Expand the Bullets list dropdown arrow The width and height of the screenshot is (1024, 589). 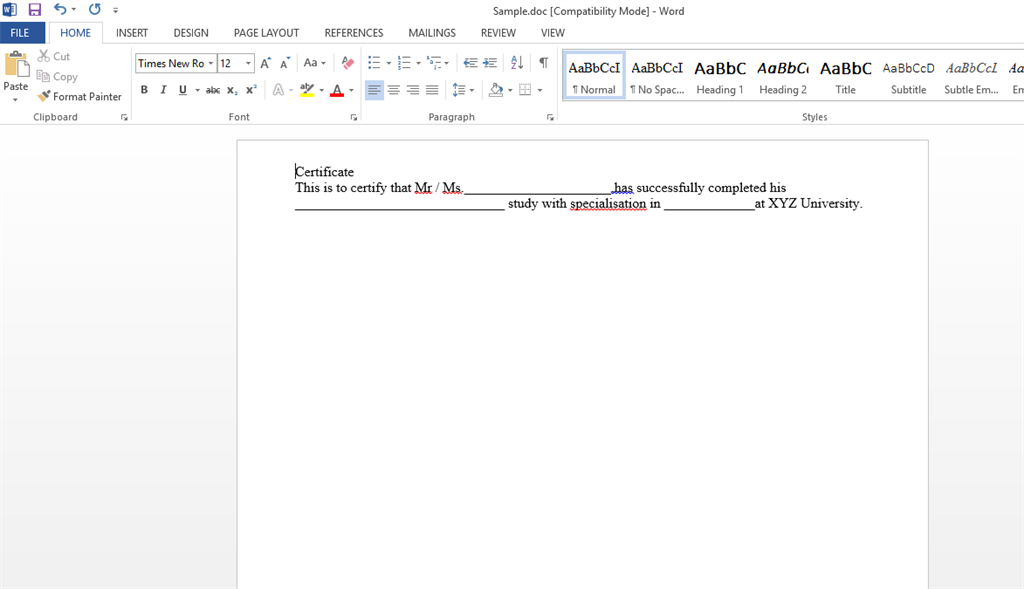click(x=387, y=62)
